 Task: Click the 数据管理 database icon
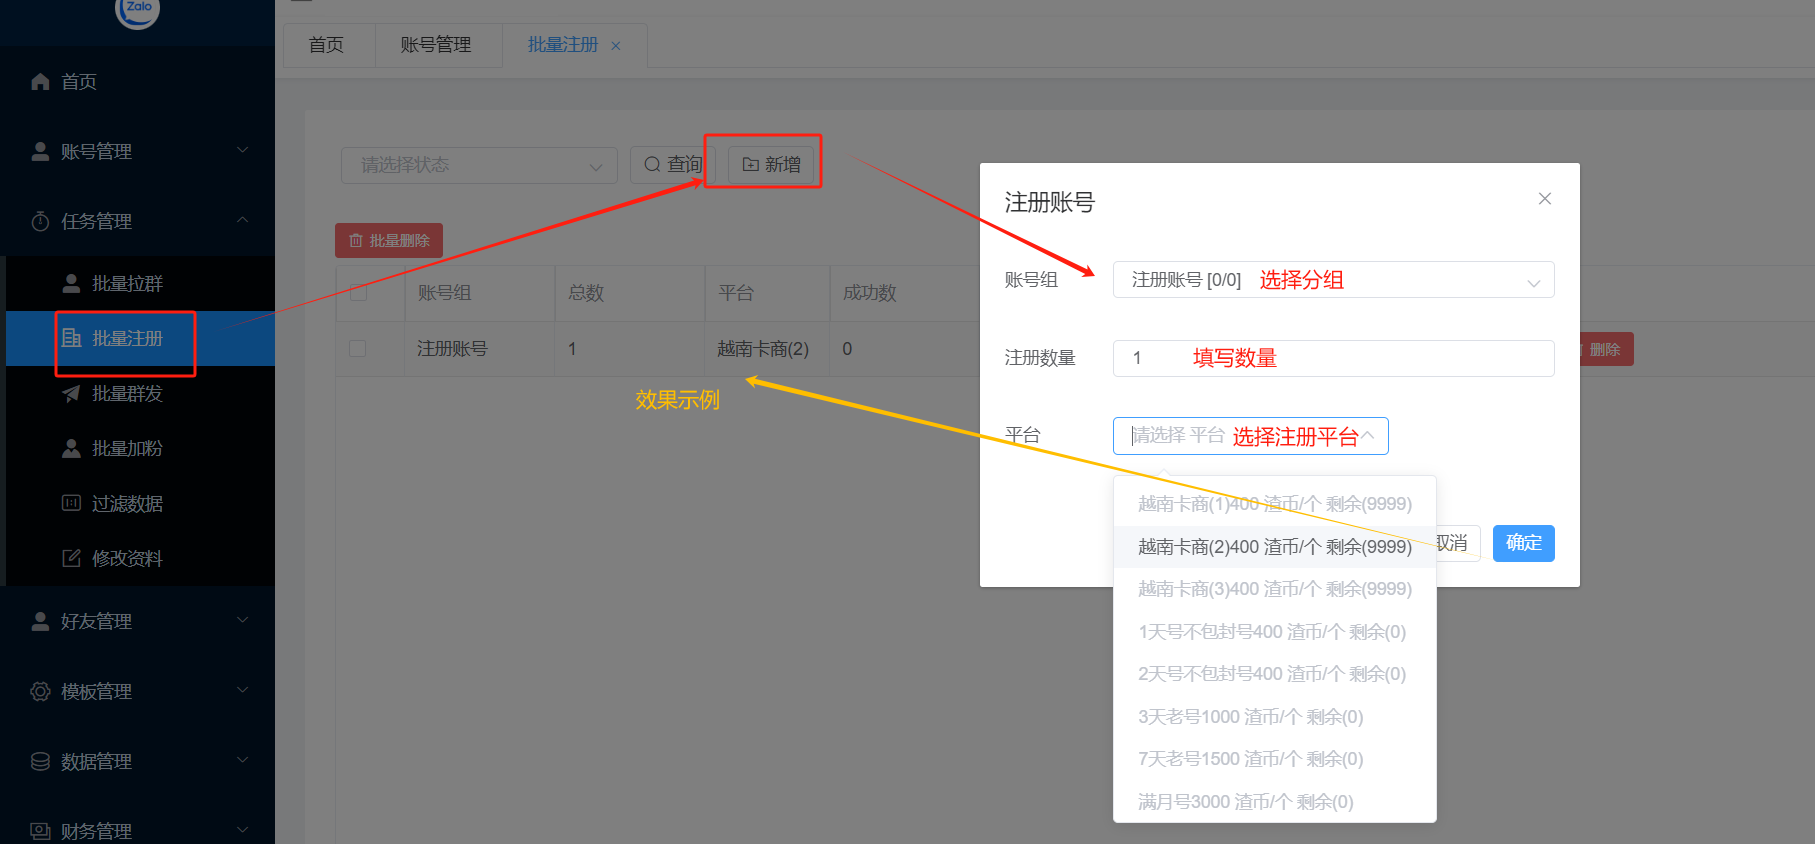tap(40, 762)
